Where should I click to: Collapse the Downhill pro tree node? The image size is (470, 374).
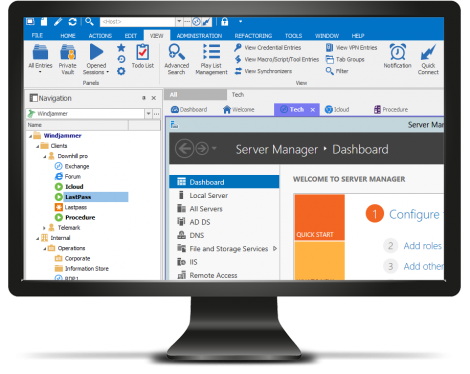[44, 156]
